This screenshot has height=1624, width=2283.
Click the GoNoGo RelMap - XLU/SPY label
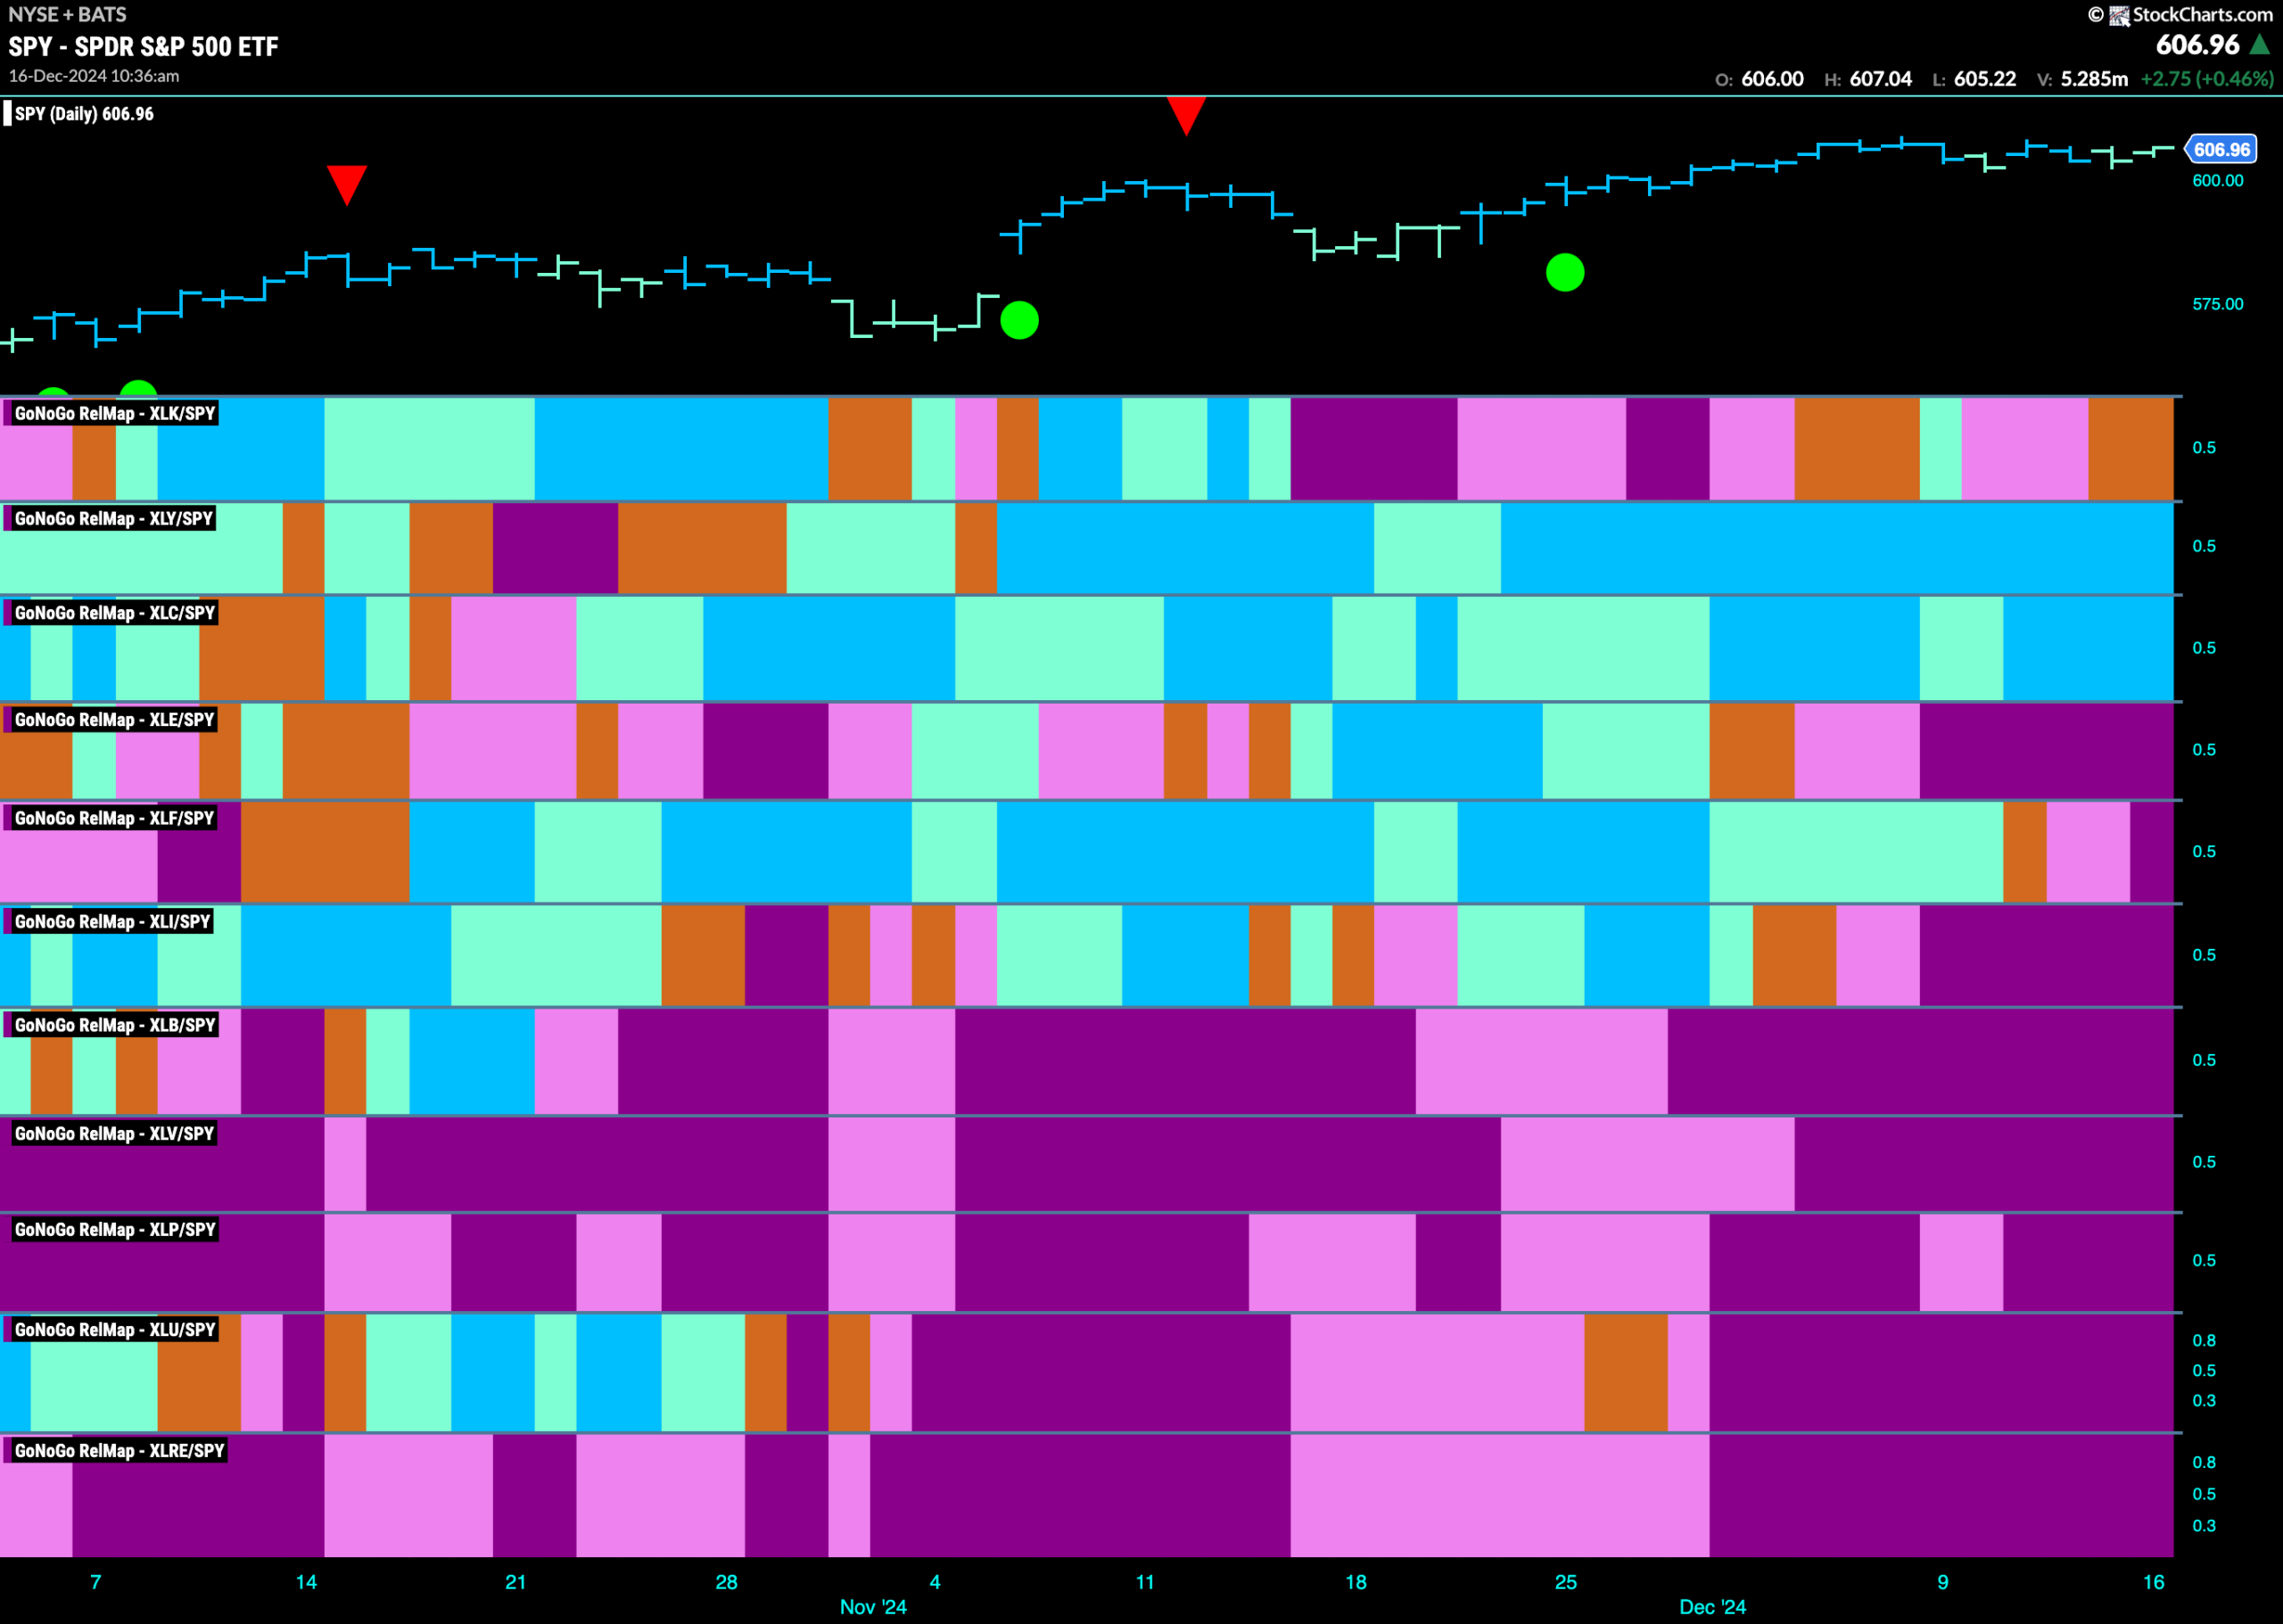[x=114, y=1329]
